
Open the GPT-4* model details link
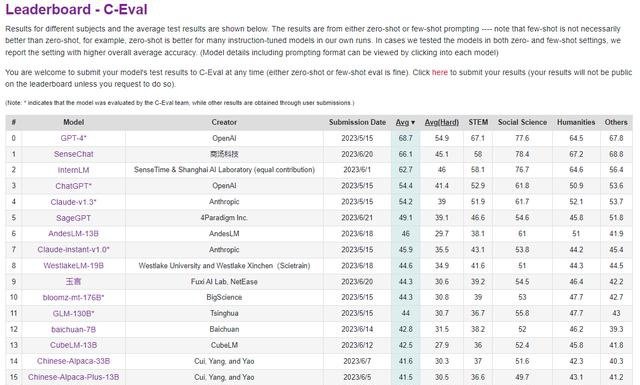click(73, 138)
